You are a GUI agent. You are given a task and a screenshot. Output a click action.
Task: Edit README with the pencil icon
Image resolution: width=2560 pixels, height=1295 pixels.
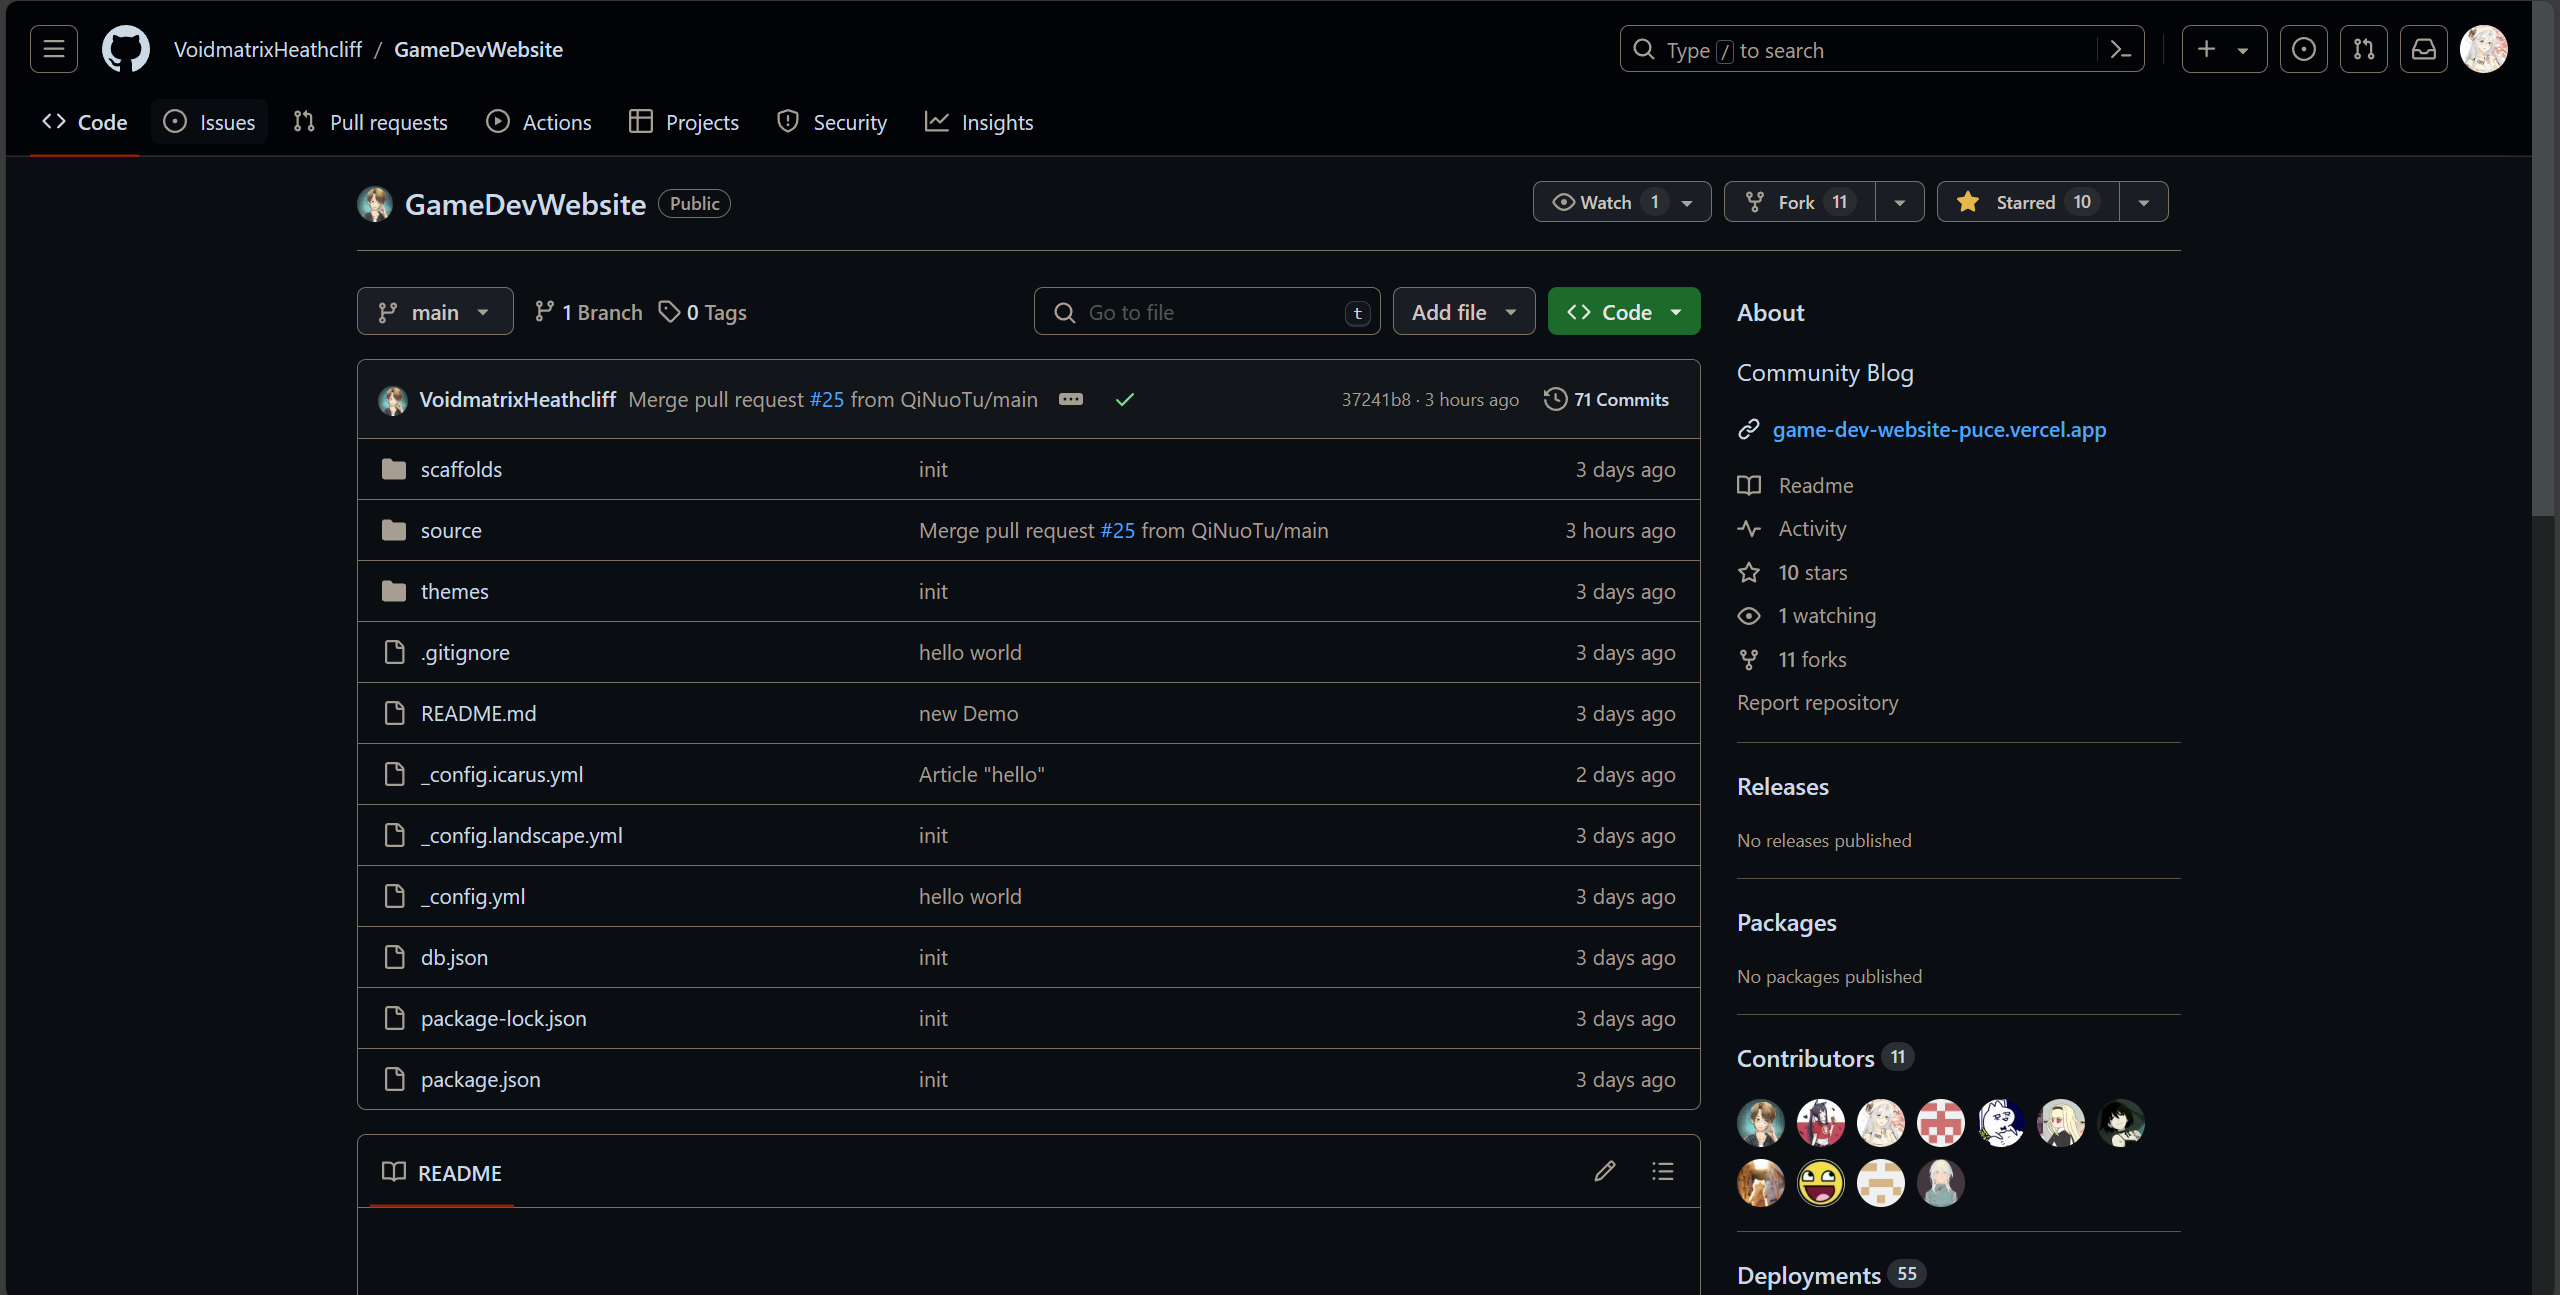click(1605, 1171)
